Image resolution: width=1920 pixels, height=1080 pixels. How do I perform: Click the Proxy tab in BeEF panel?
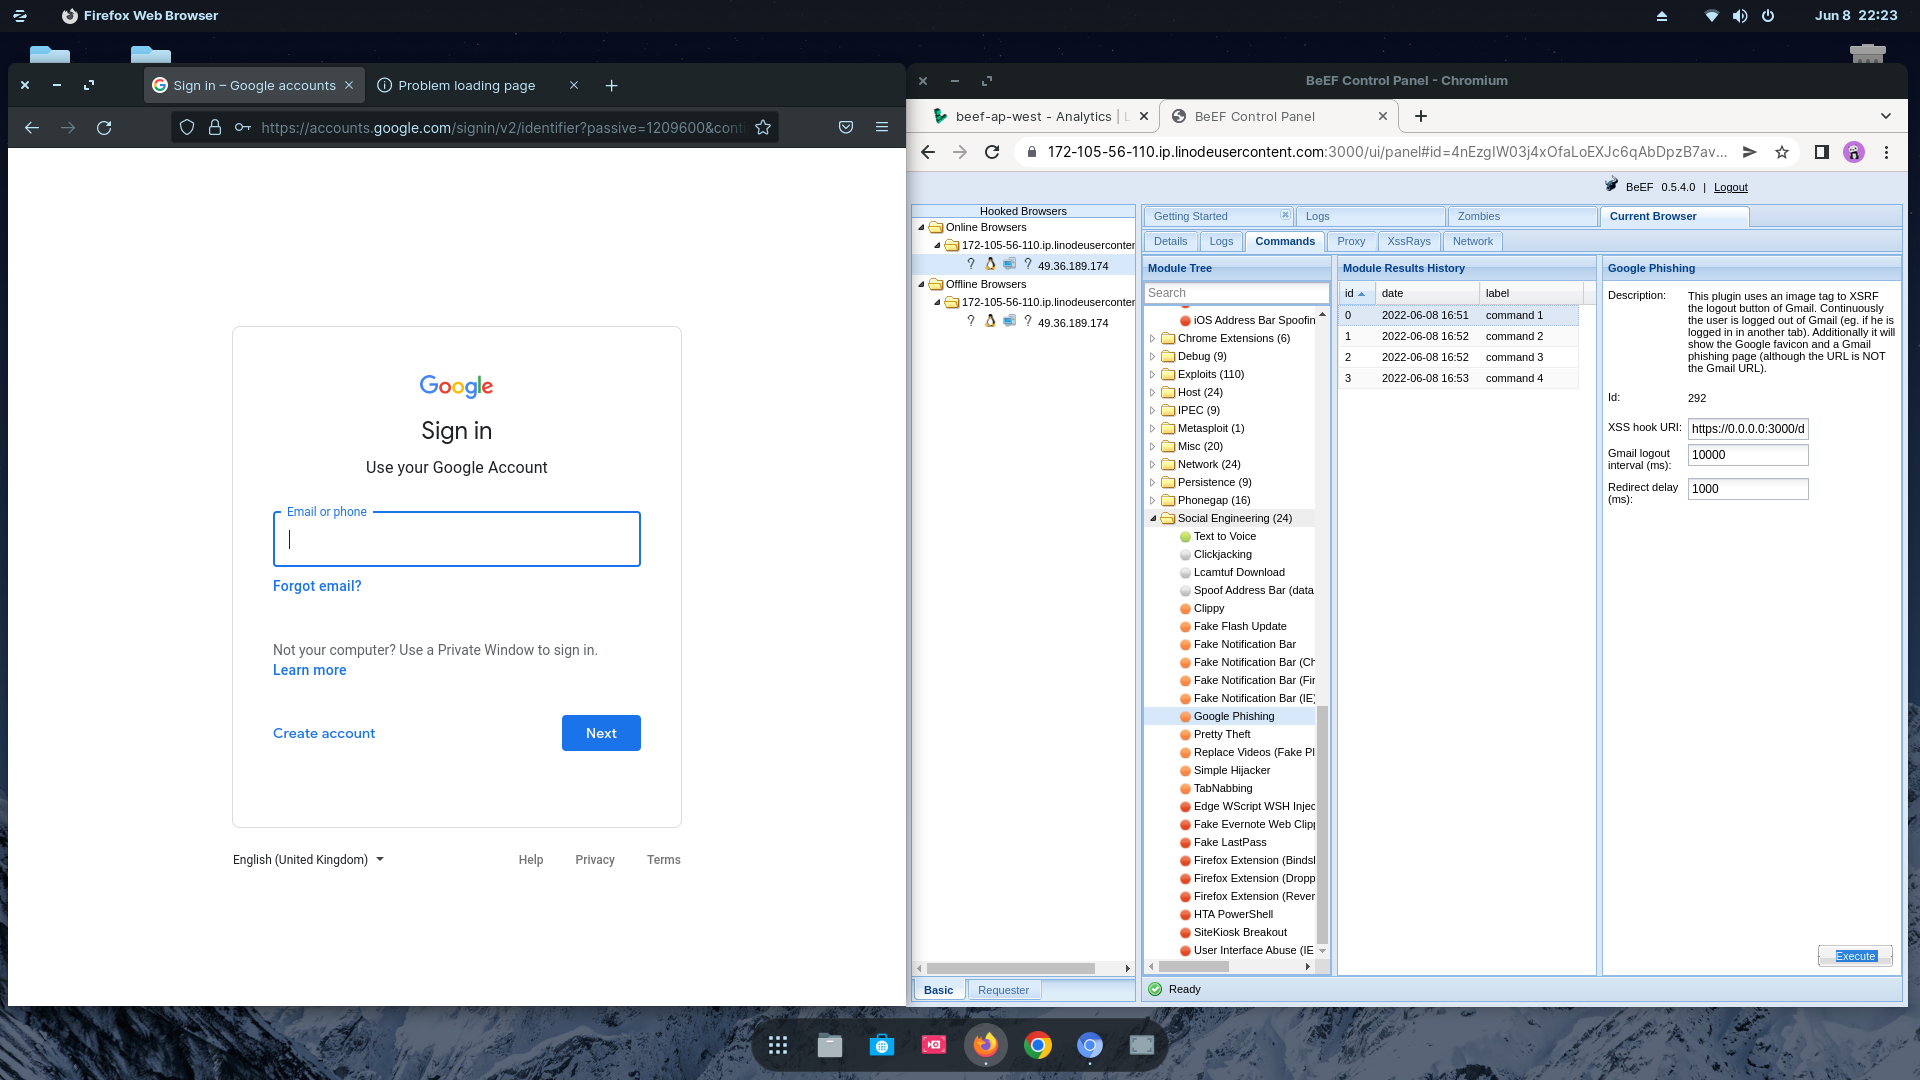pos(1352,241)
